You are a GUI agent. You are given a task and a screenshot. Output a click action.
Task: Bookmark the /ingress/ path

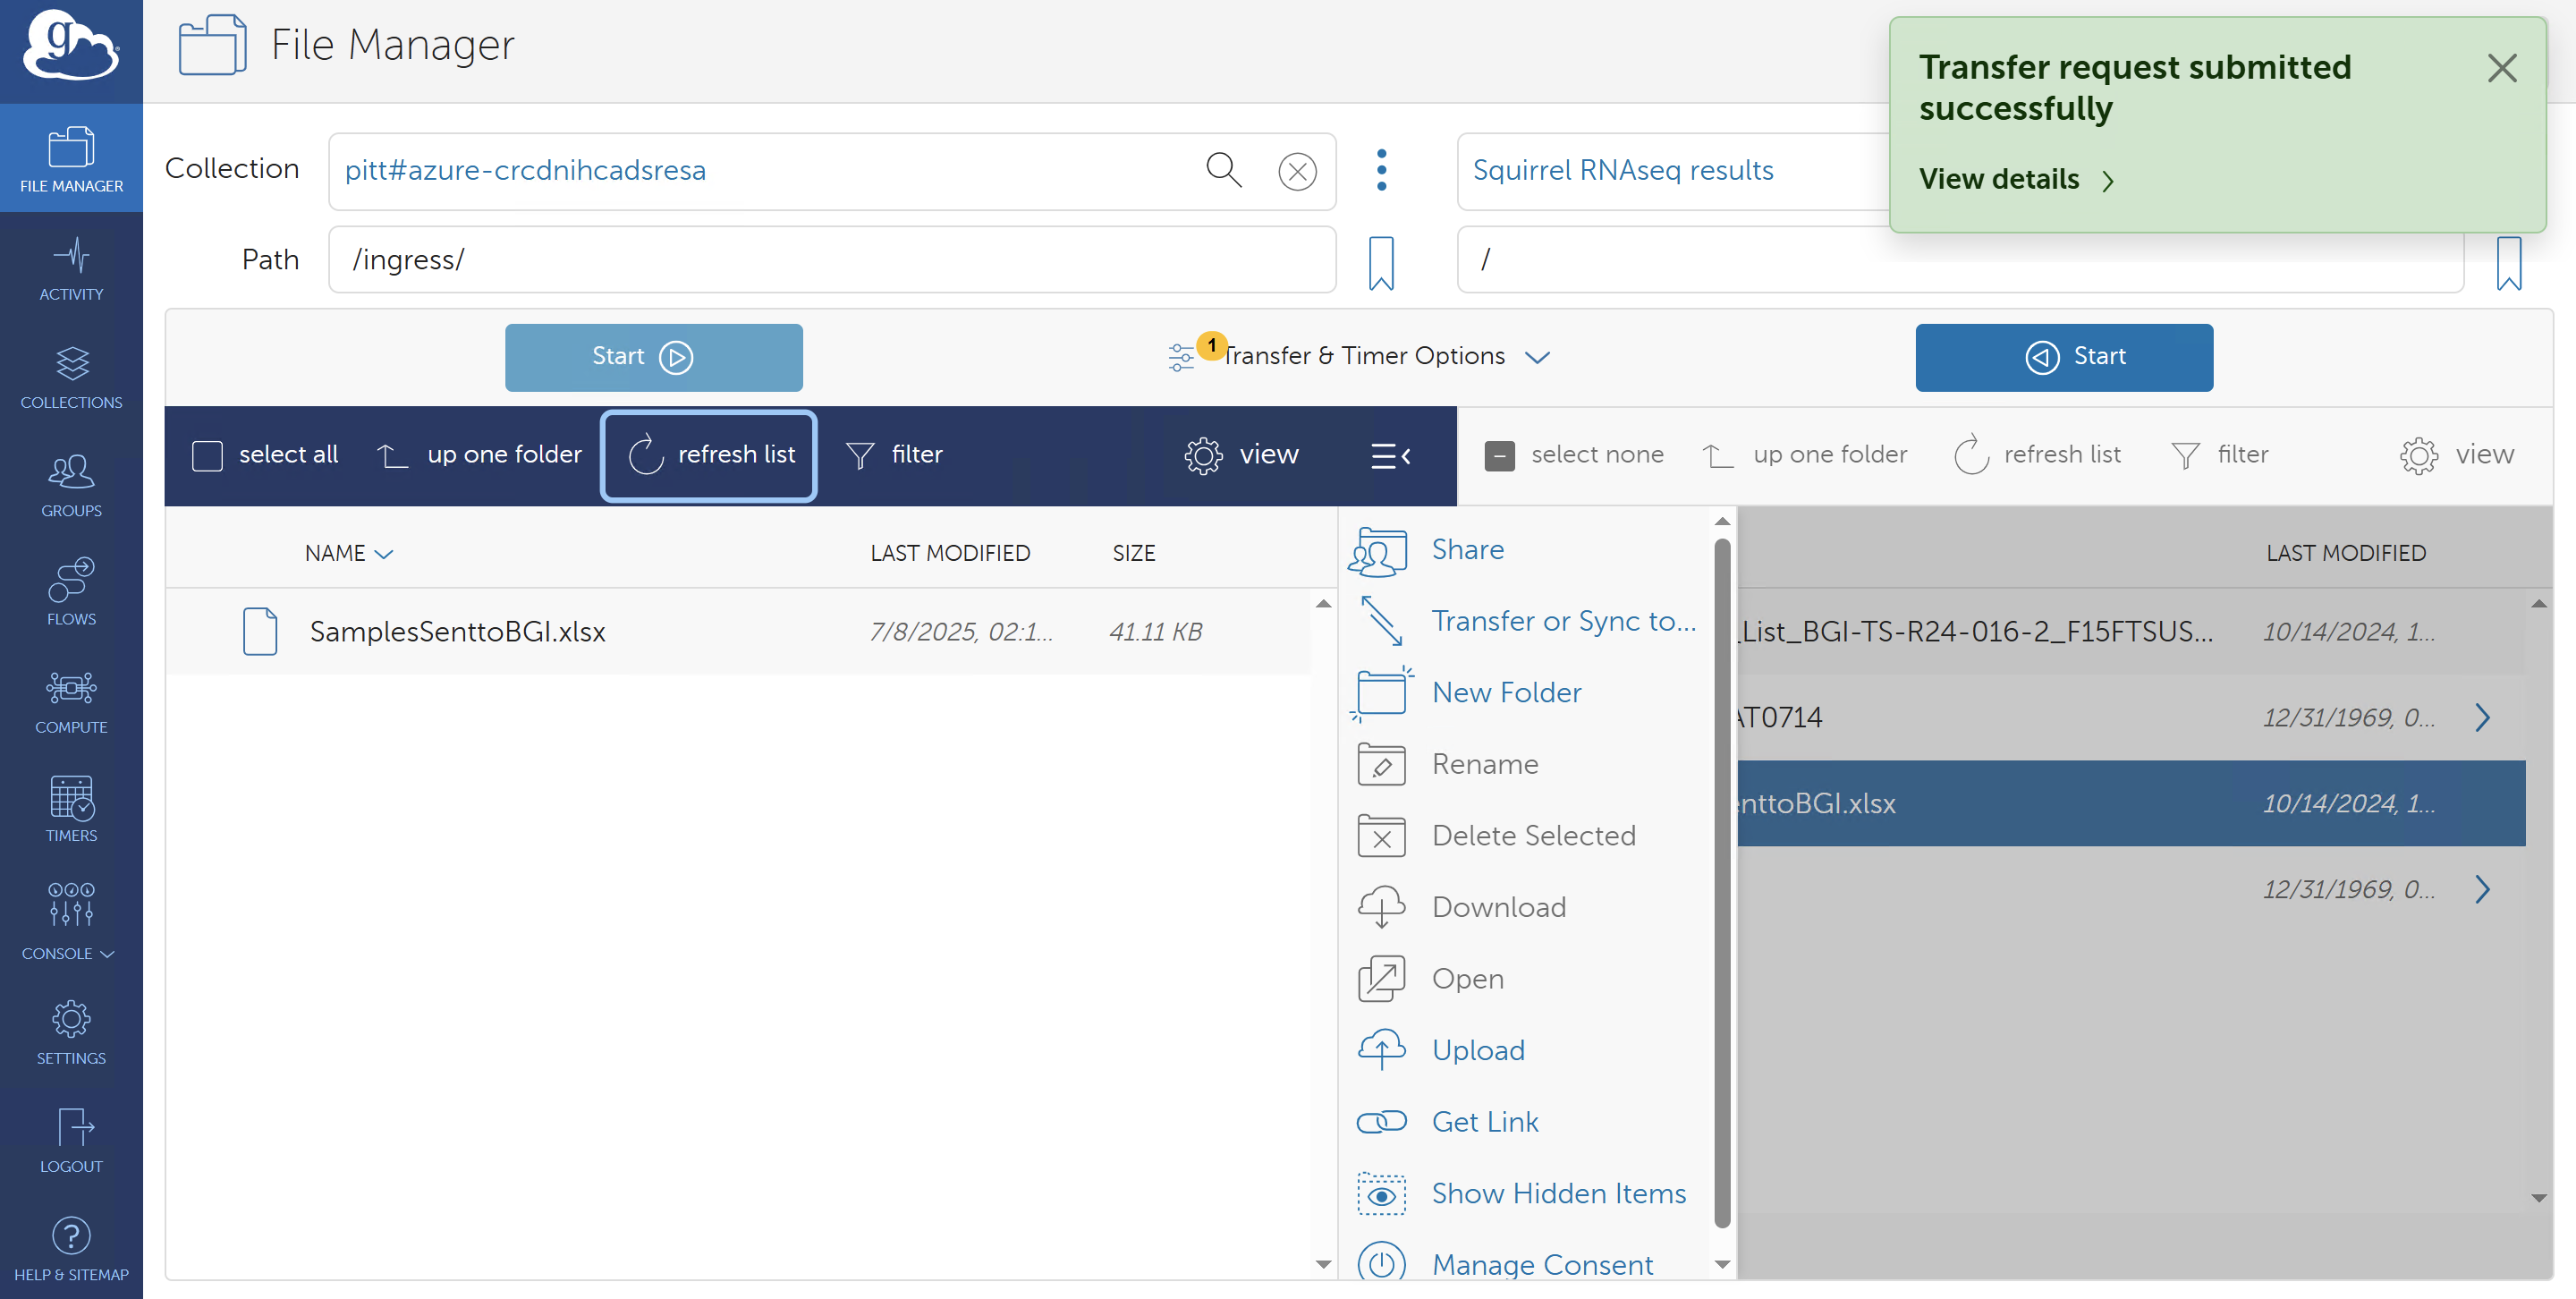(1381, 262)
